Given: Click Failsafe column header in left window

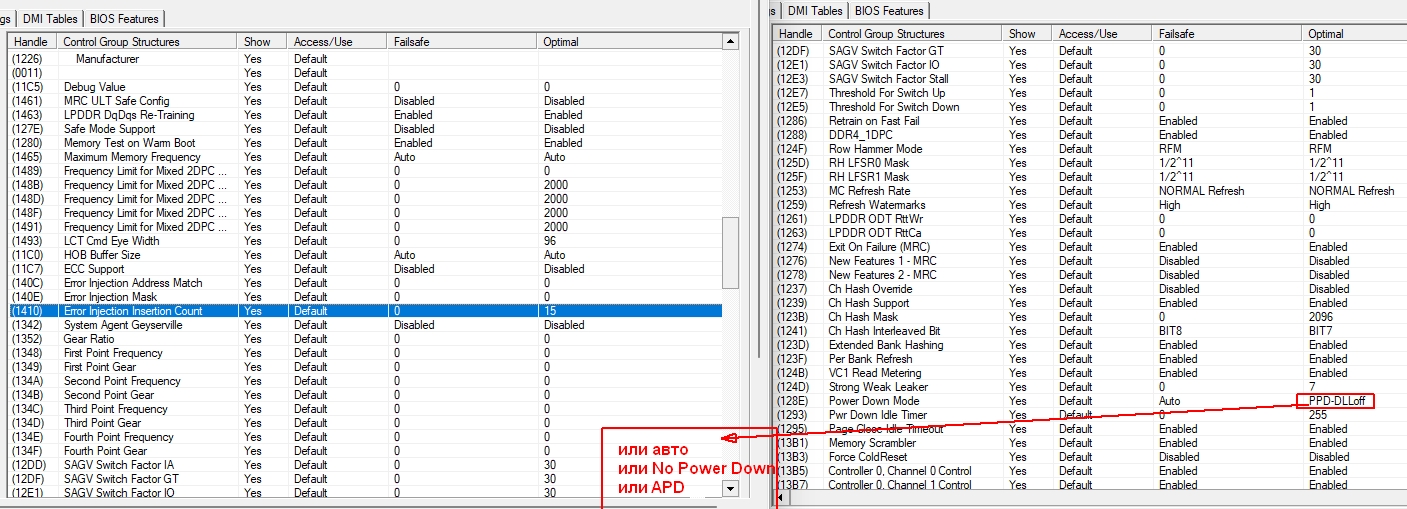Looking at the screenshot, I should click(x=463, y=42).
